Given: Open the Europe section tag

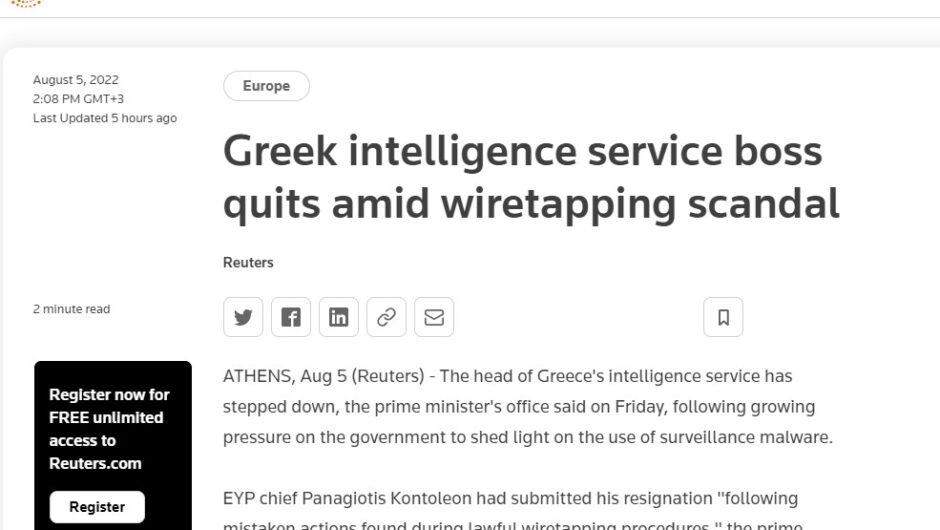Looking at the screenshot, I should click(266, 86).
